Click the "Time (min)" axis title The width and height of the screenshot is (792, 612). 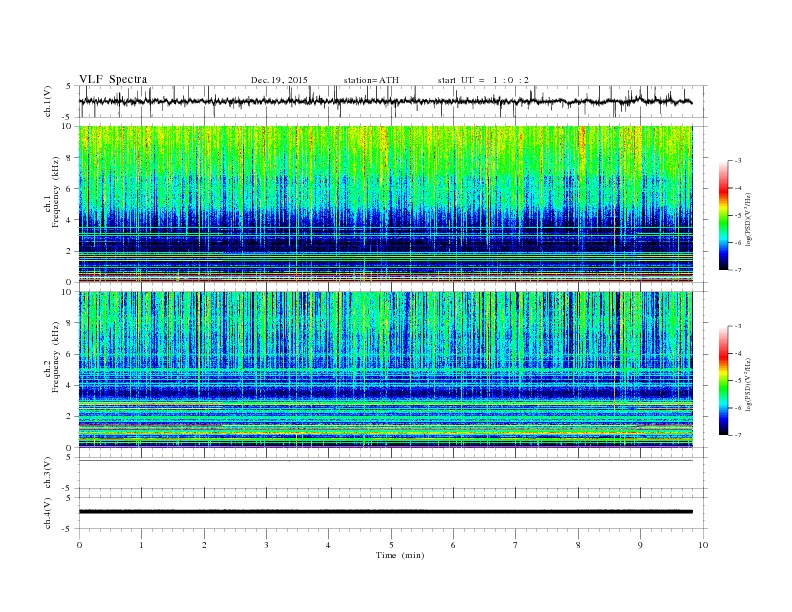click(400, 555)
